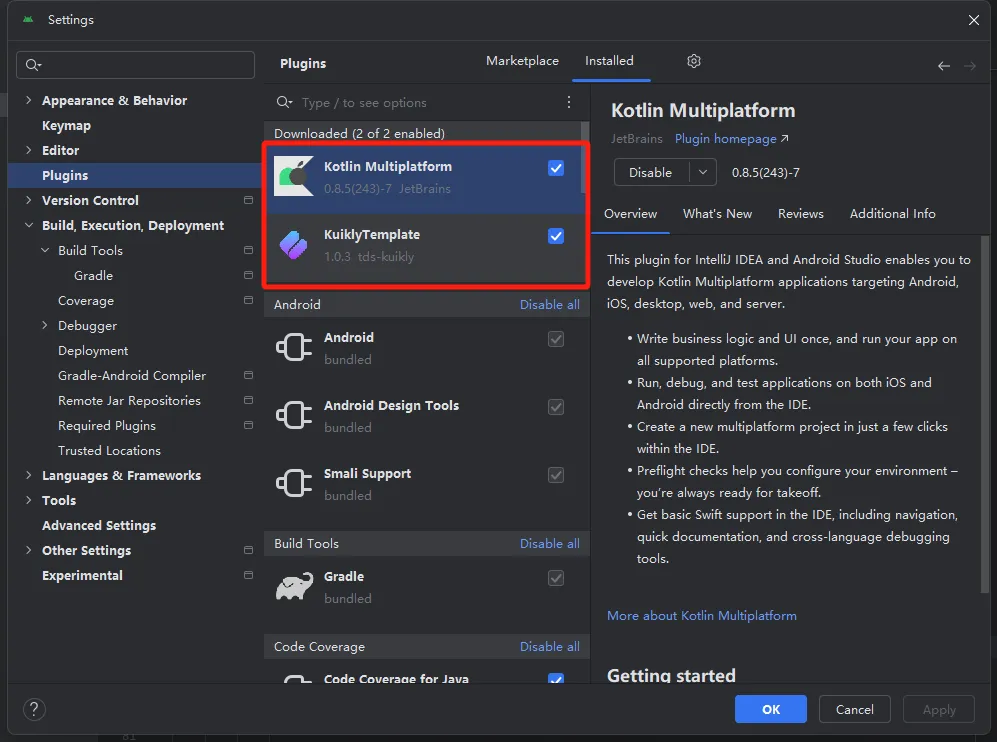Viewport: 997px width, 742px height.
Task: Toggle the Smali Support plugin checkbox
Action: 556,475
